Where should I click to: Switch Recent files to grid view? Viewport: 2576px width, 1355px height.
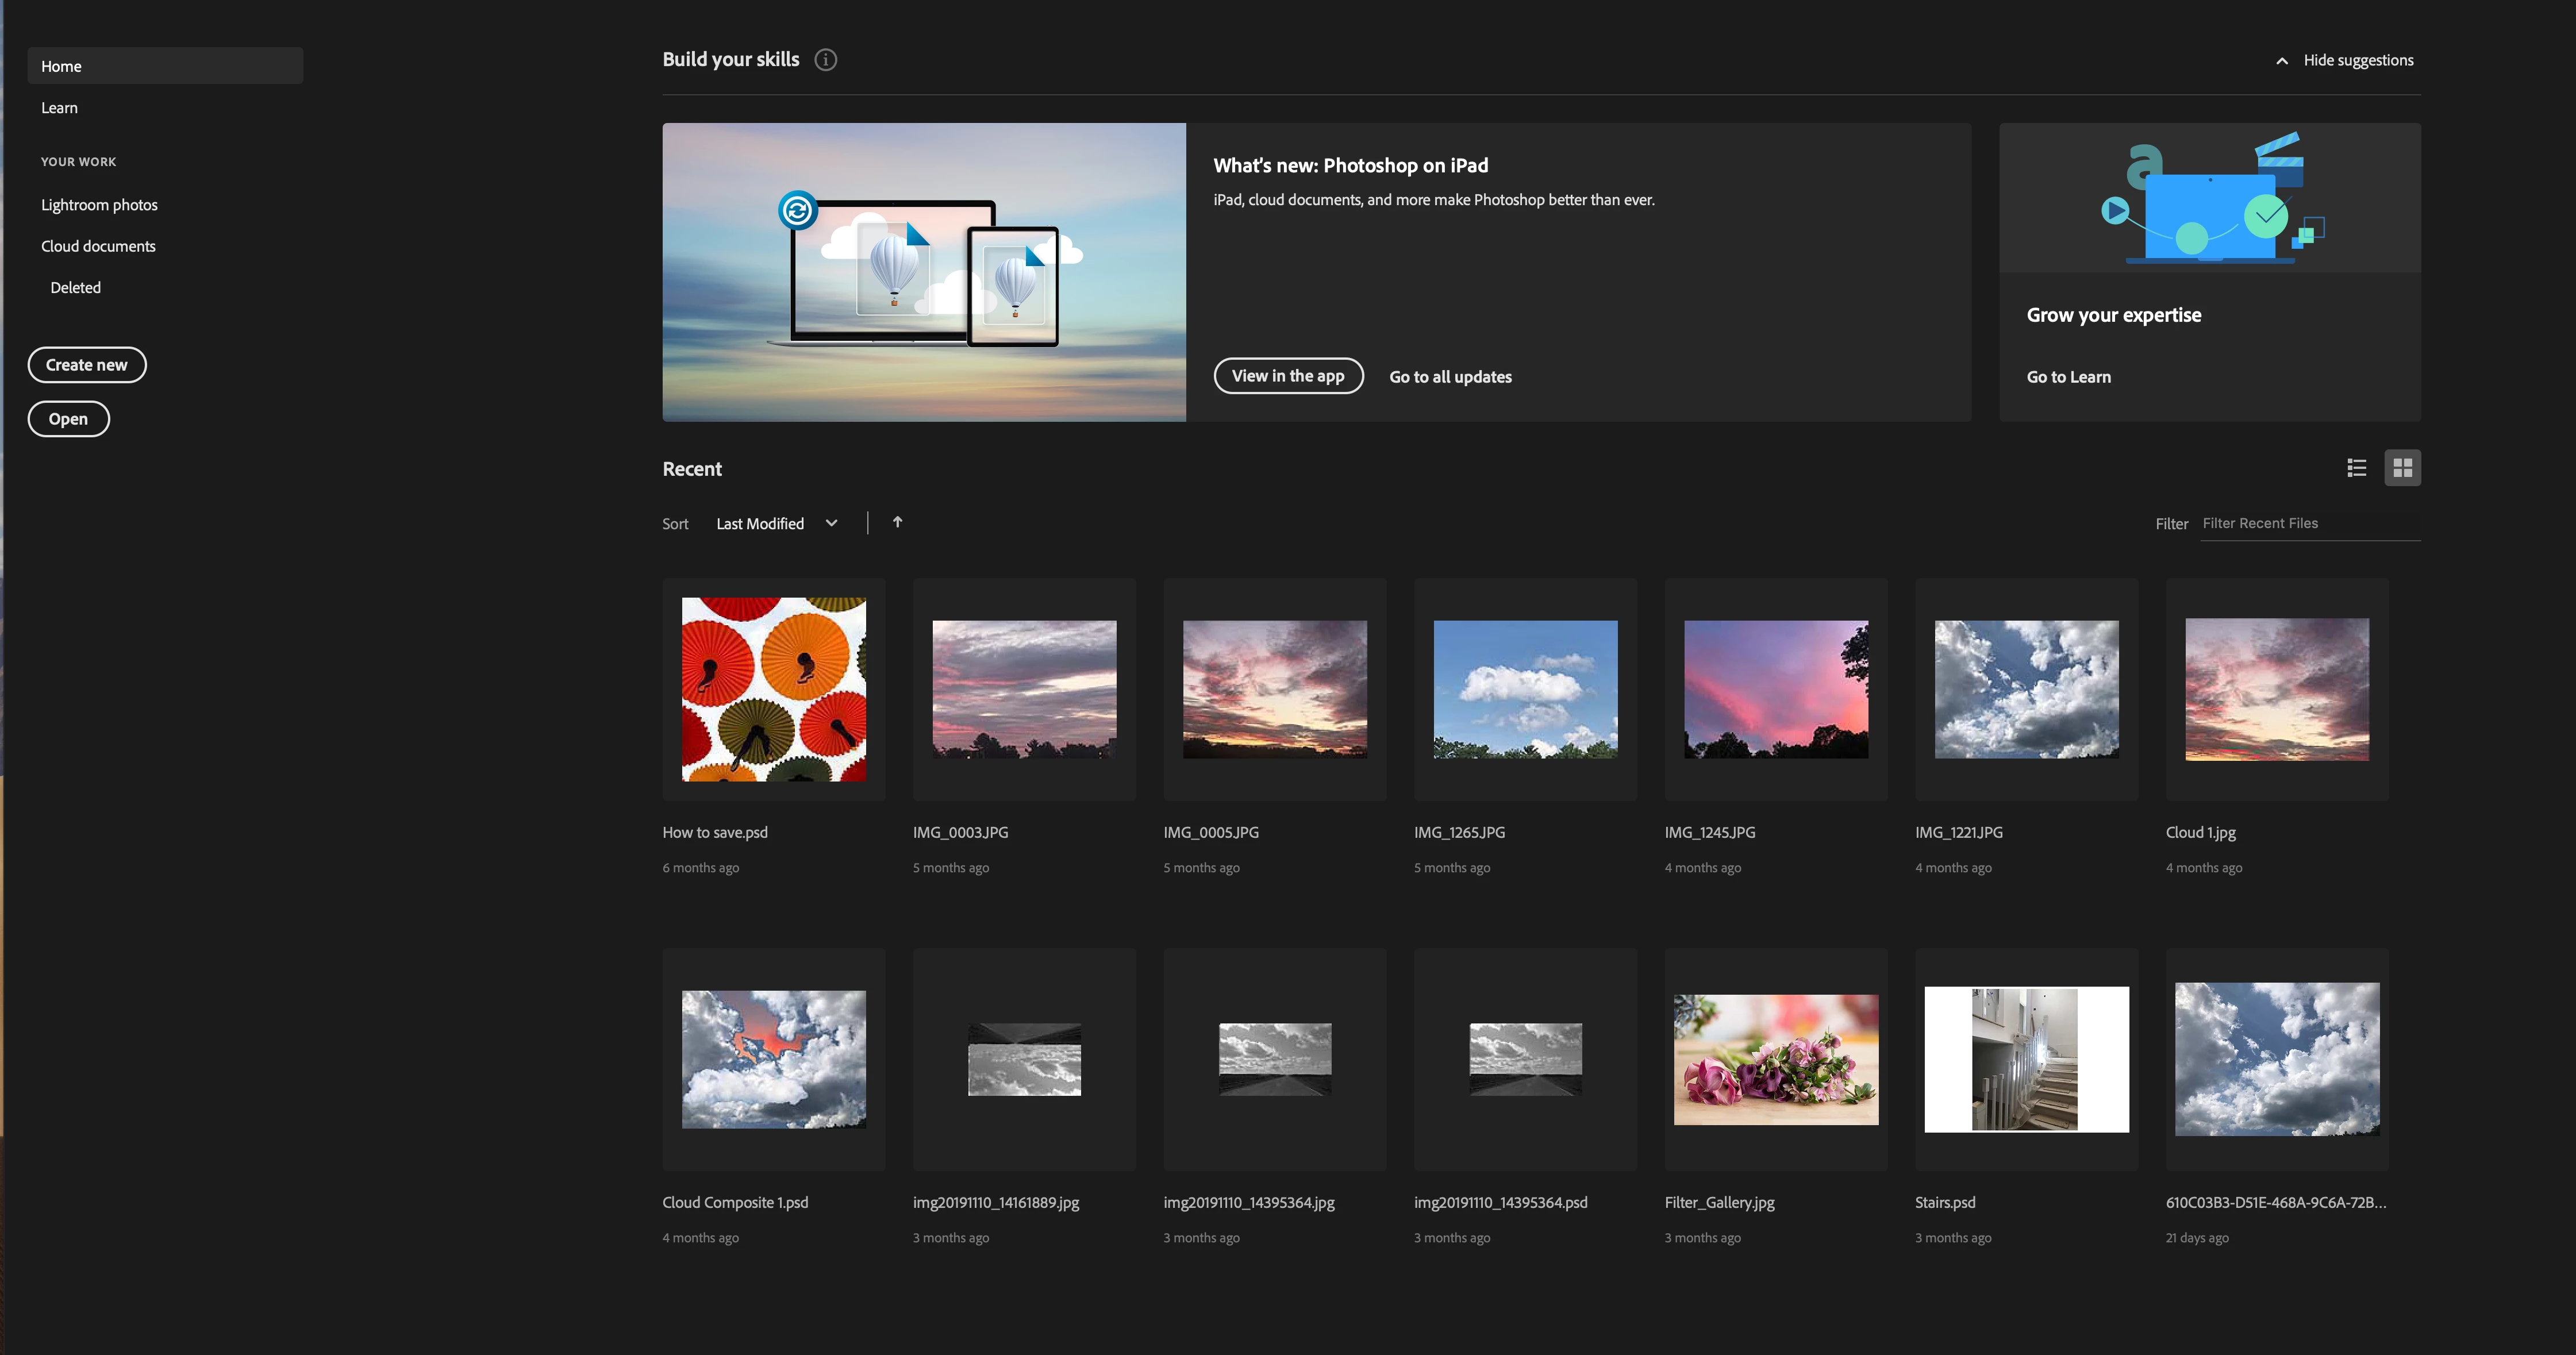(2402, 468)
